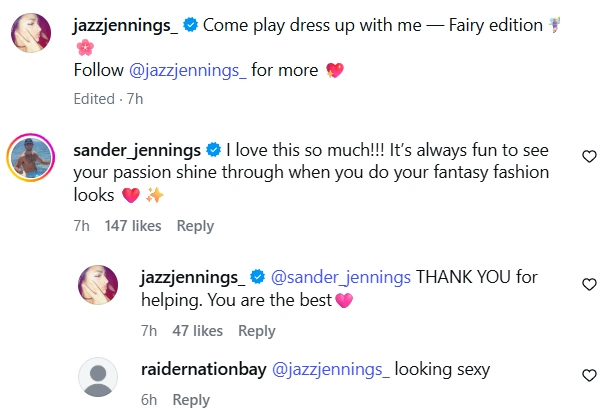The image size is (600, 413).
Task: Reply to raidernationbay's comment
Action: [191, 400]
